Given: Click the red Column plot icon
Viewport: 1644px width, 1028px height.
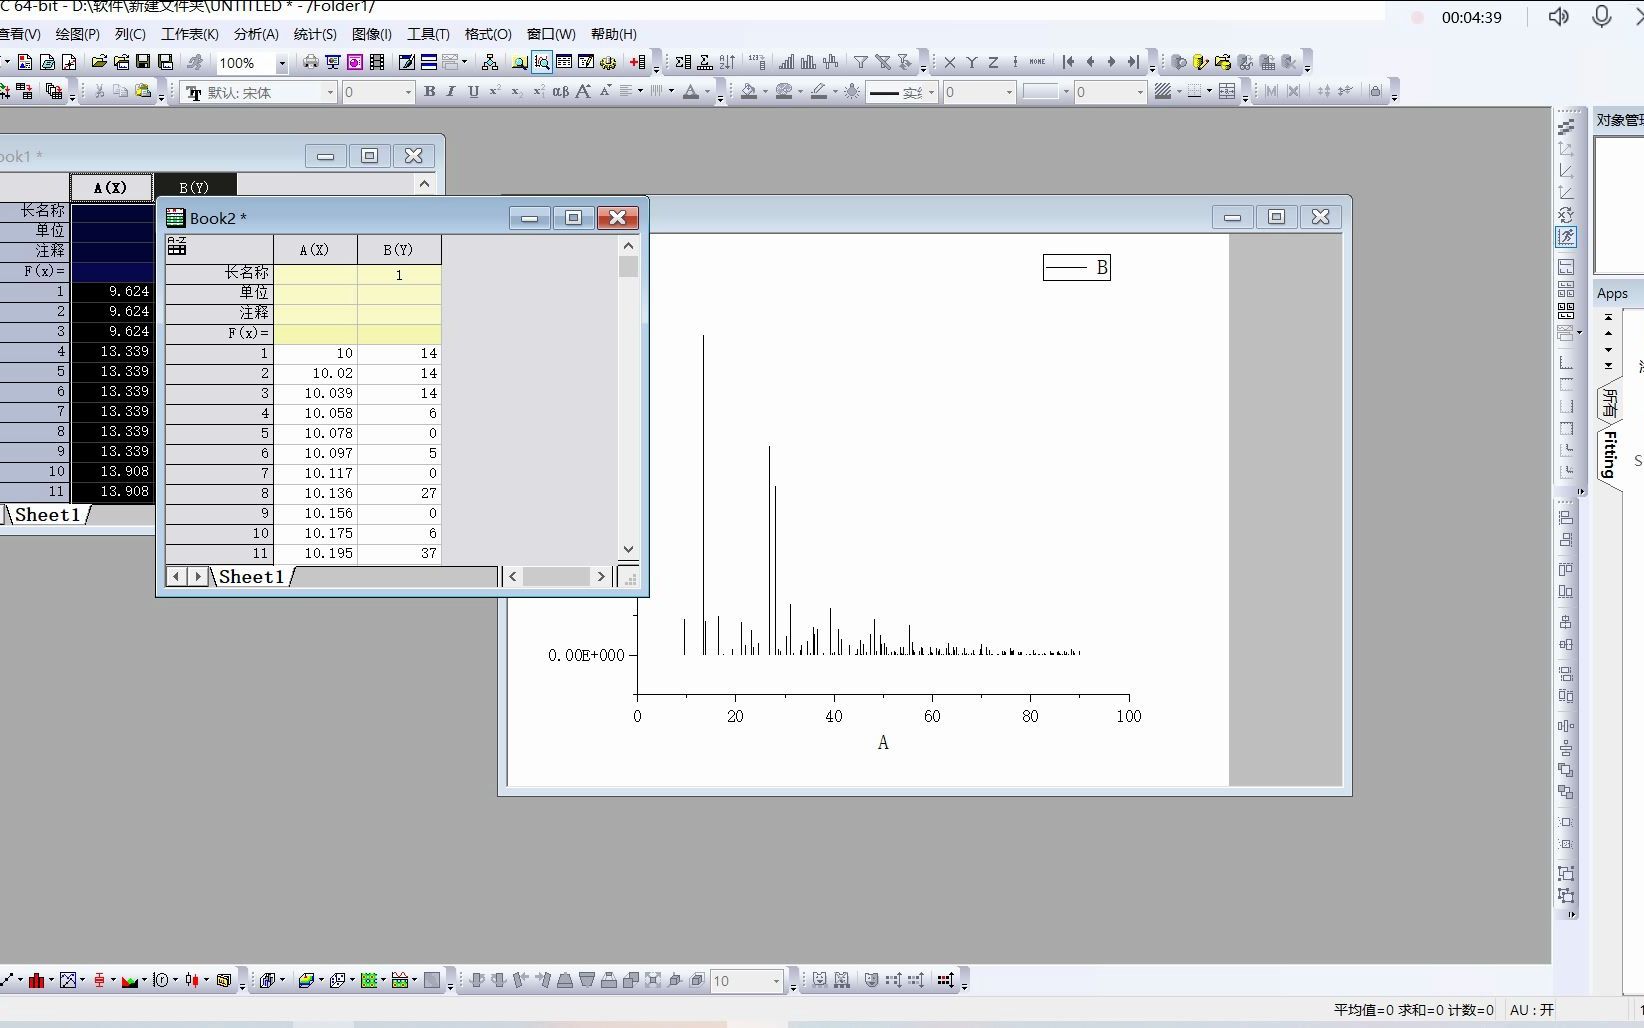Looking at the screenshot, I should coord(36,981).
